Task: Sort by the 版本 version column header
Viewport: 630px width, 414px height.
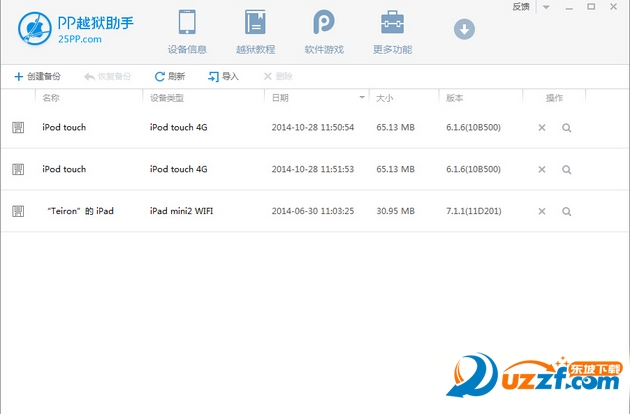Action: click(454, 98)
